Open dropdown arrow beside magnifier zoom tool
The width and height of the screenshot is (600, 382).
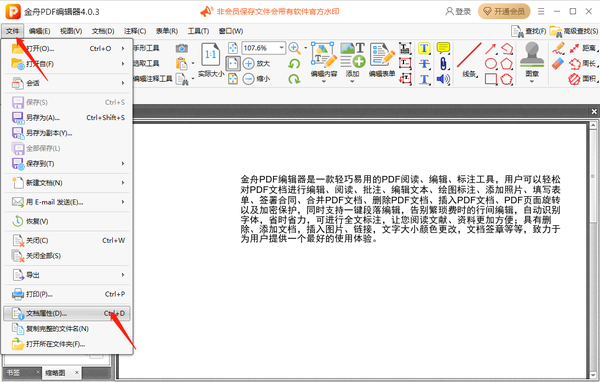point(305,48)
